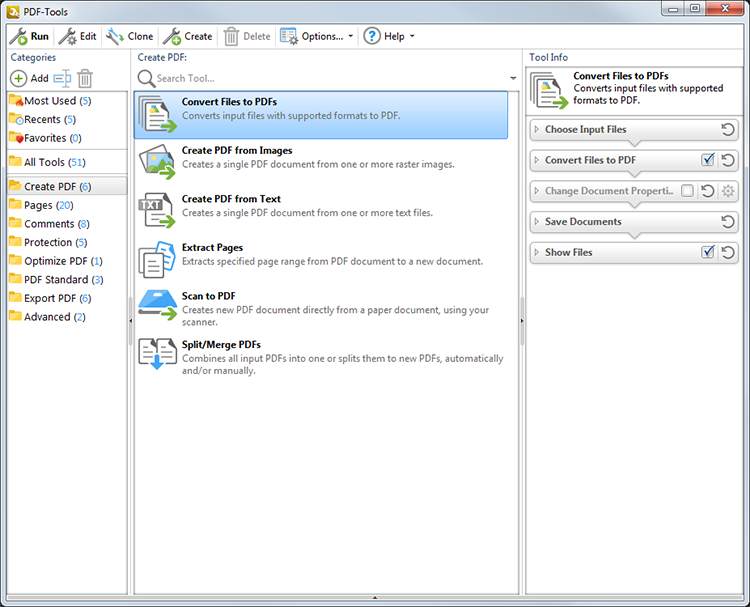This screenshot has width=750, height=607.
Task: Expand the Convert Files to PDF step
Action: 536,160
